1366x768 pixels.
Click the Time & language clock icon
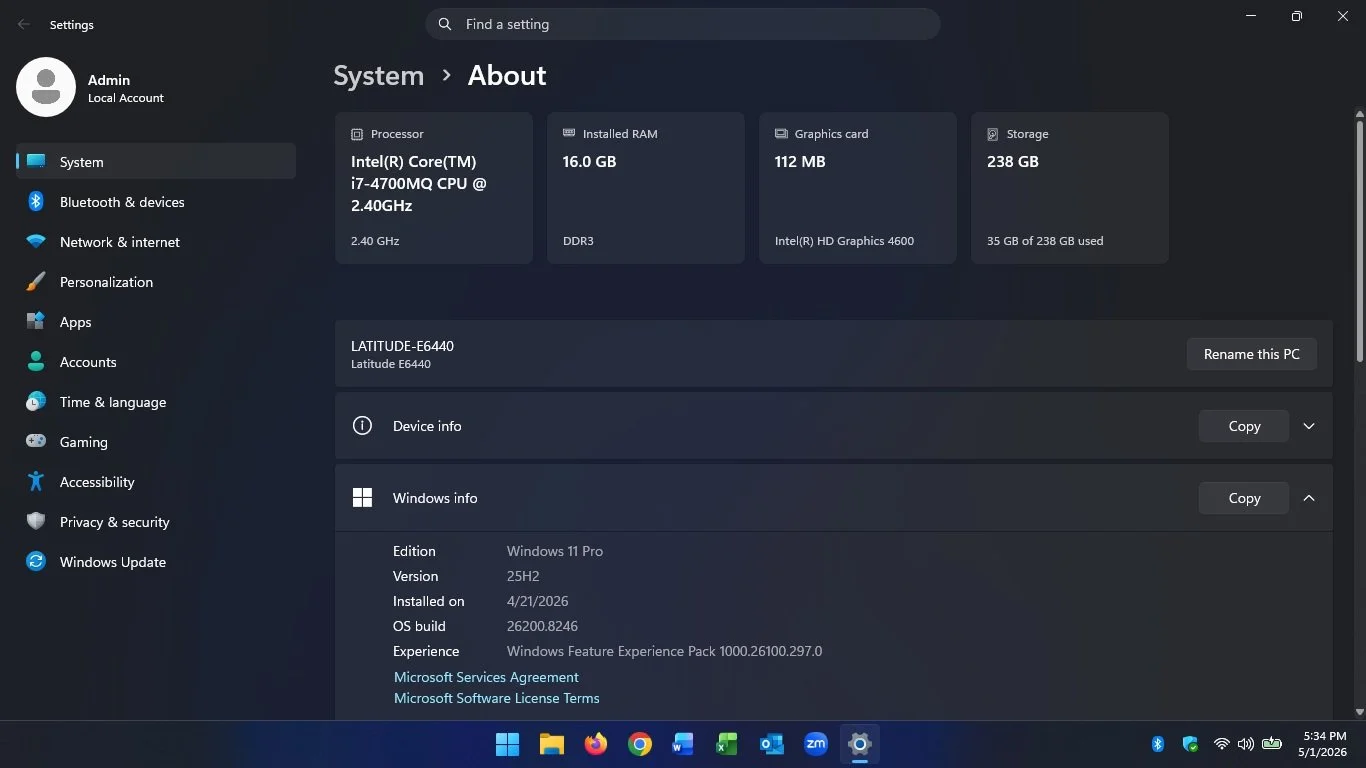pyautogui.click(x=36, y=401)
